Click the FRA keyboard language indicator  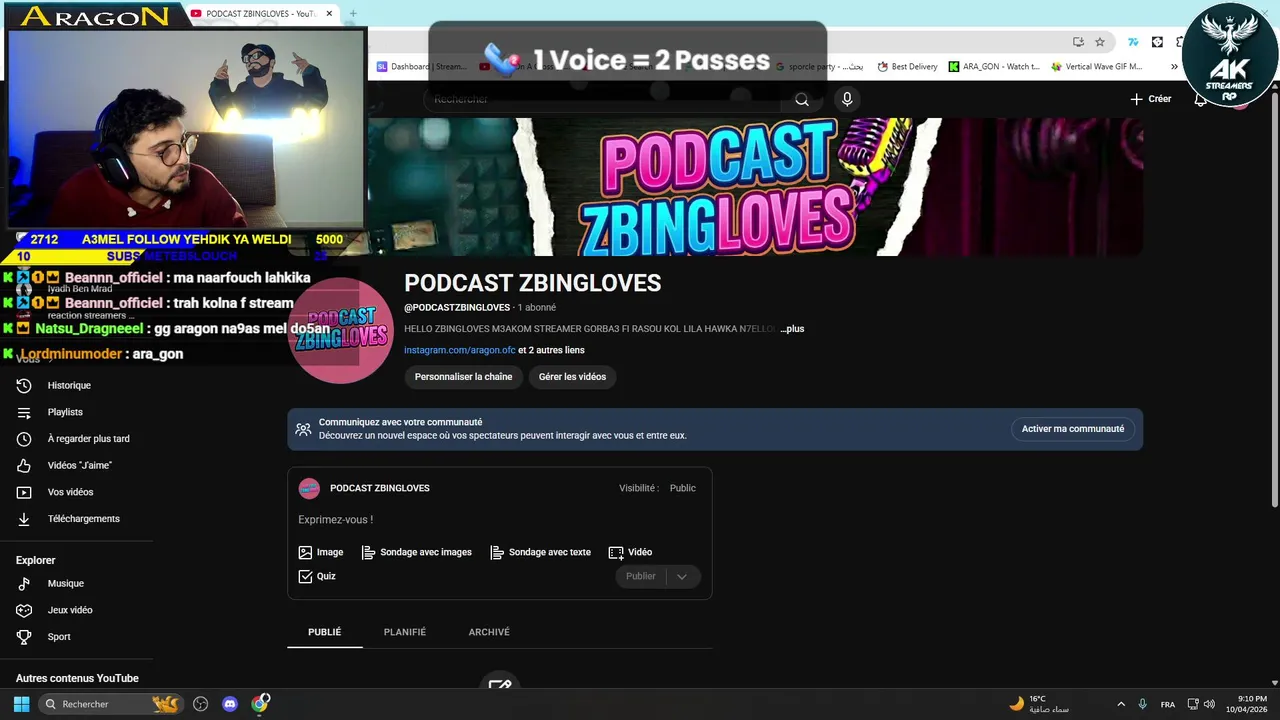(1168, 704)
